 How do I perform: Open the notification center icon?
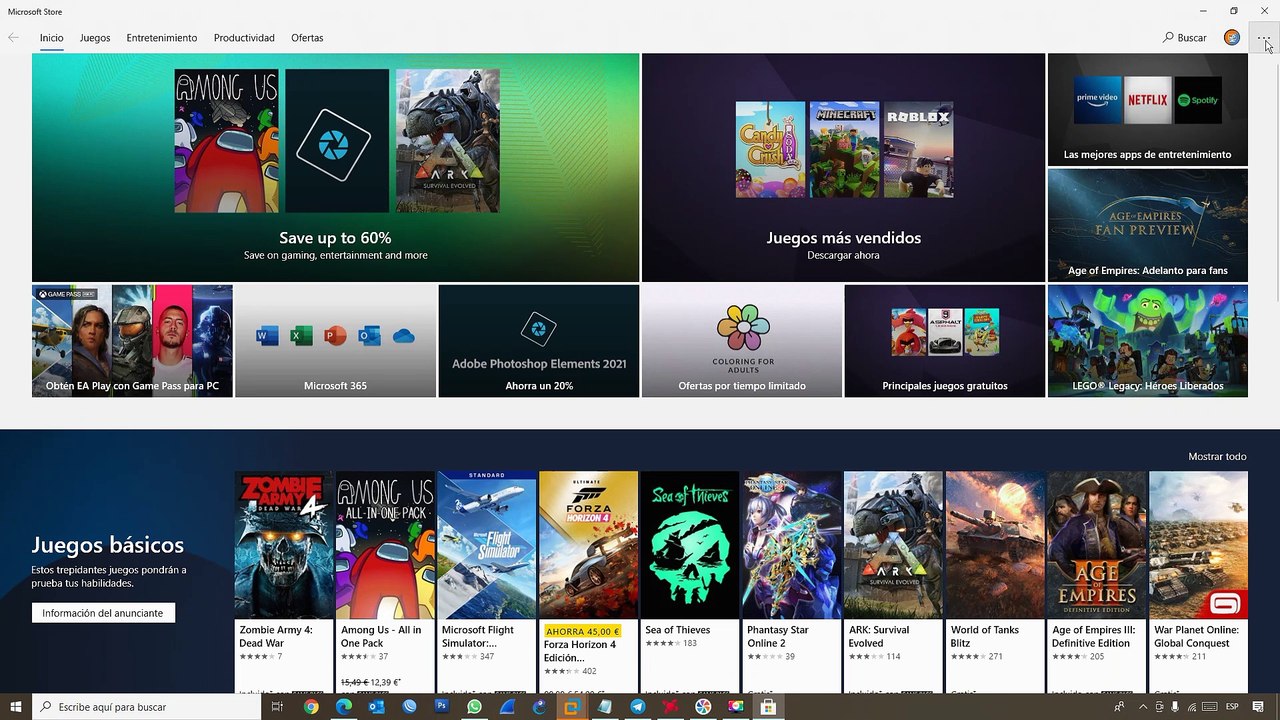point(1258,707)
